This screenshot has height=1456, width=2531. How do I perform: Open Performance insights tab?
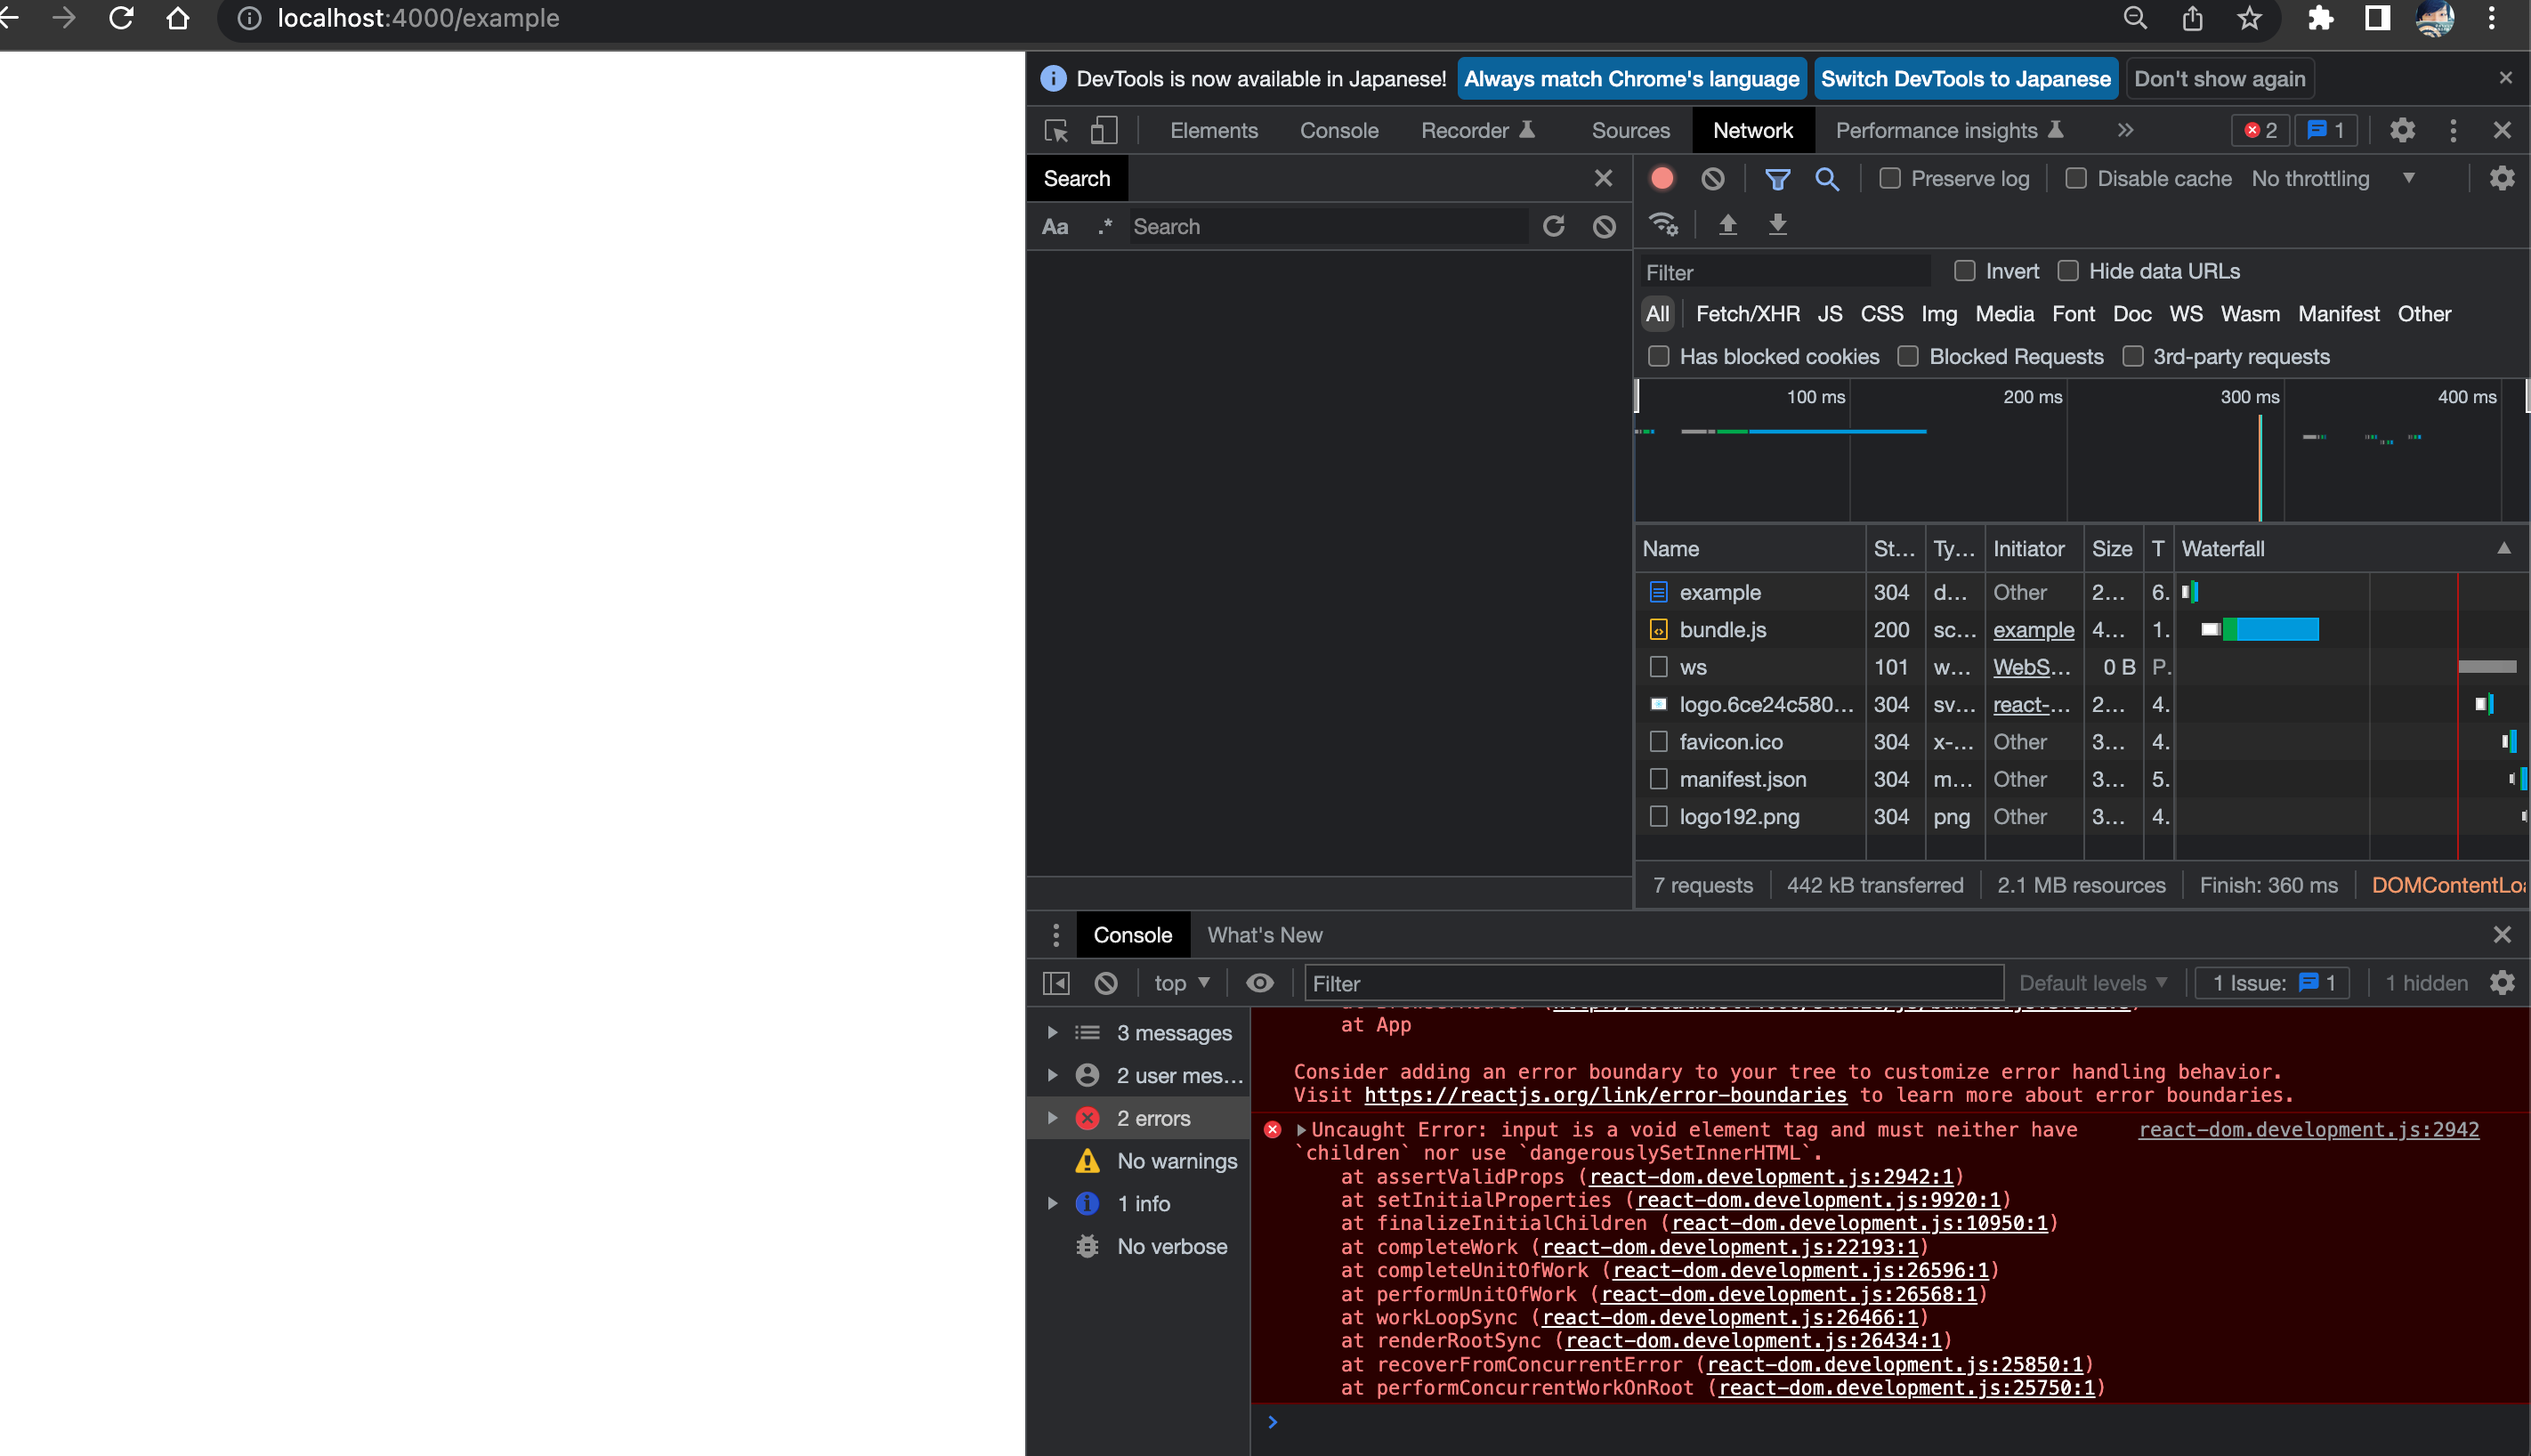point(1949,130)
